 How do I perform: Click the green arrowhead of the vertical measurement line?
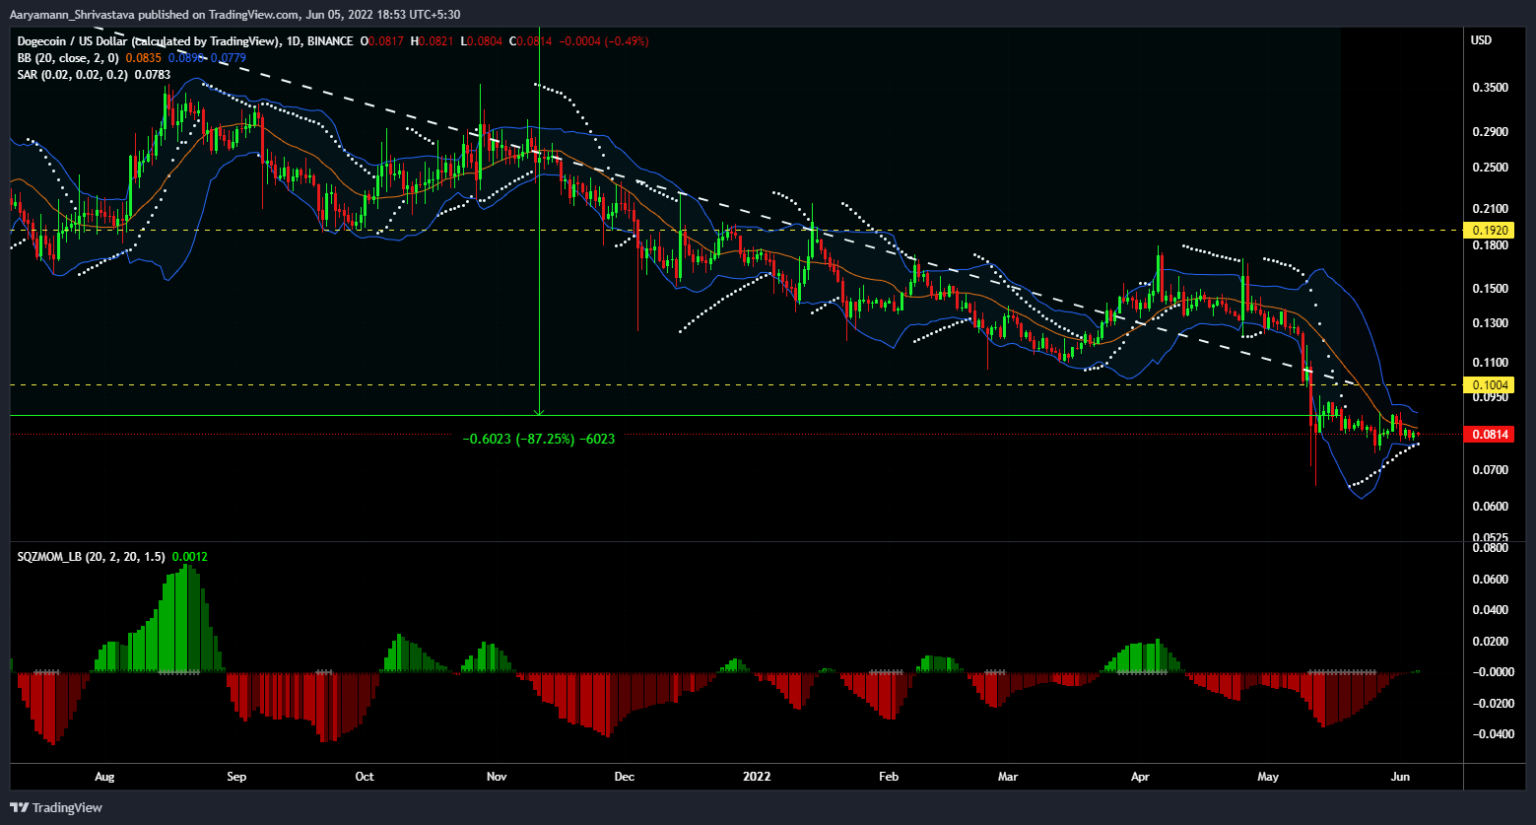tap(539, 411)
